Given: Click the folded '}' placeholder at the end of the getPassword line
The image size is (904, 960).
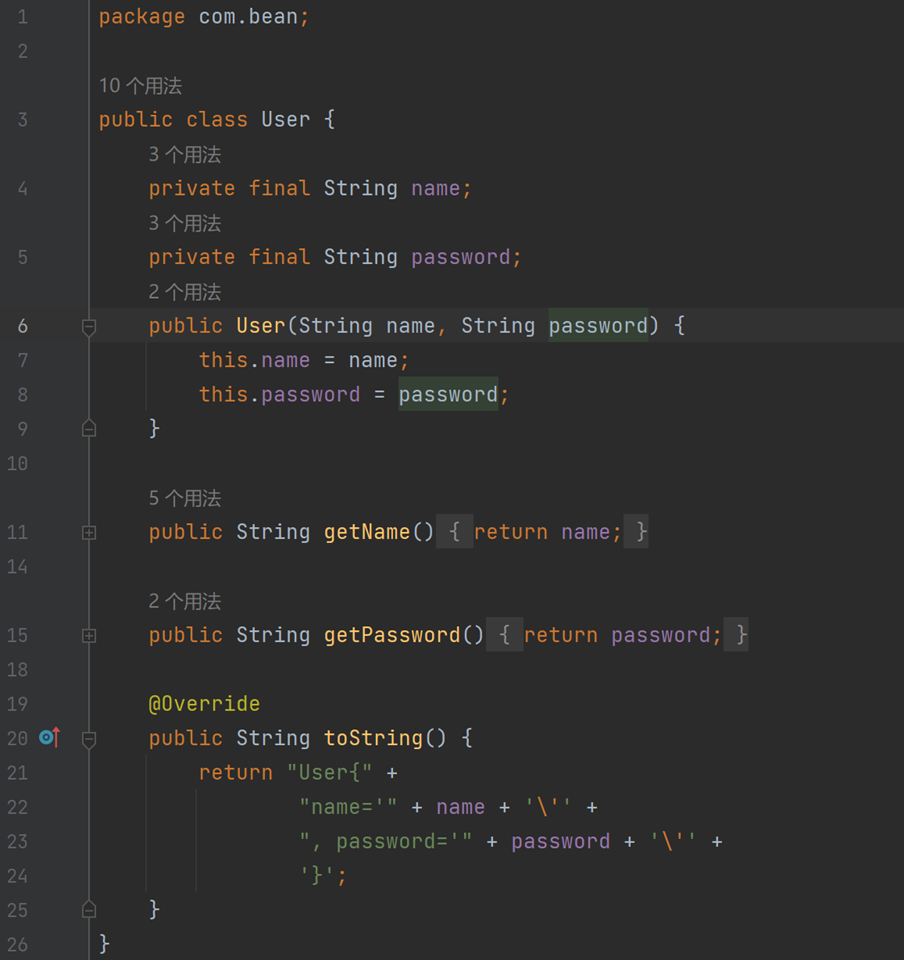Looking at the screenshot, I should (x=736, y=634).
